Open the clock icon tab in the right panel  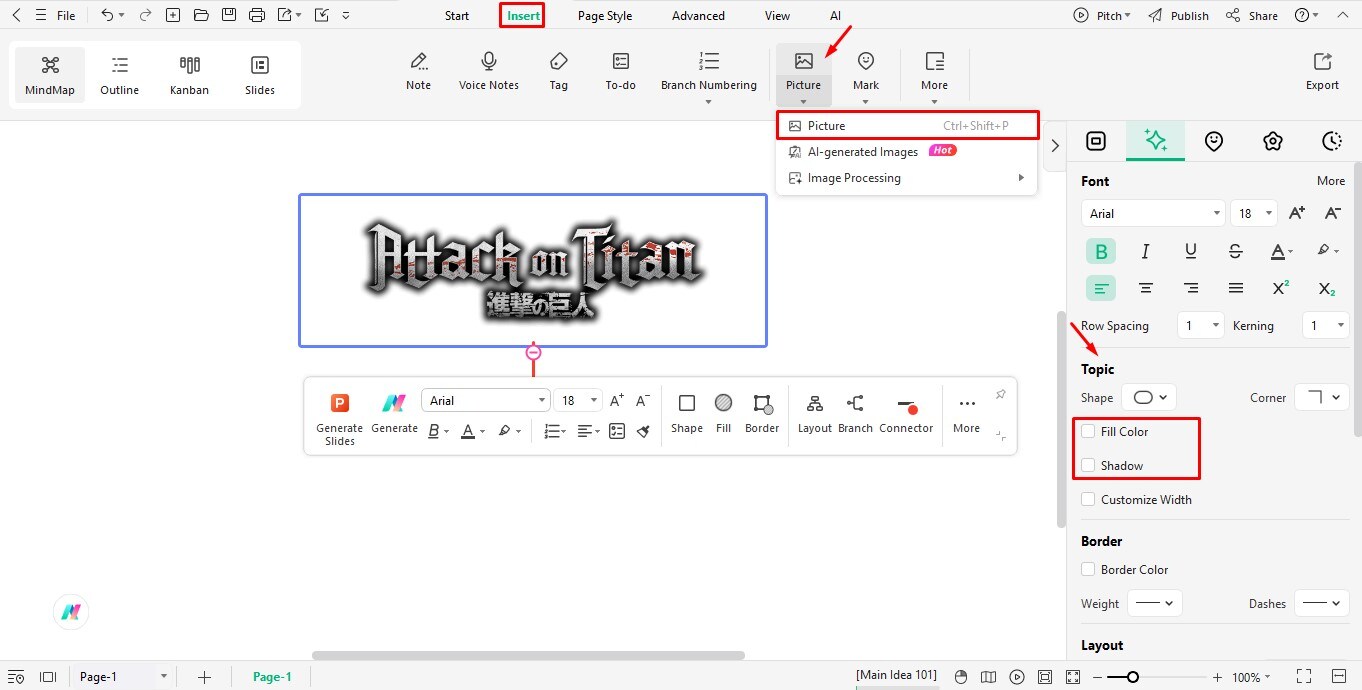click(x=1331, y=141)
